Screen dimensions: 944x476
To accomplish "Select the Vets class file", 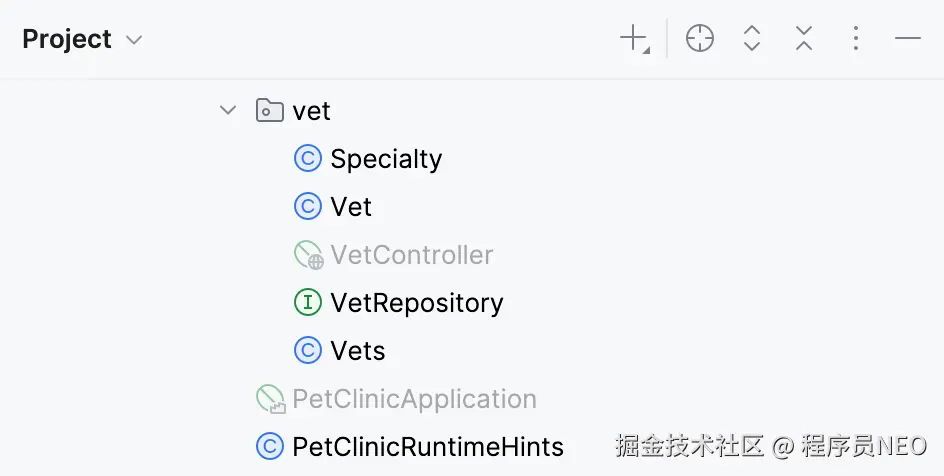I will coord(357,351).
